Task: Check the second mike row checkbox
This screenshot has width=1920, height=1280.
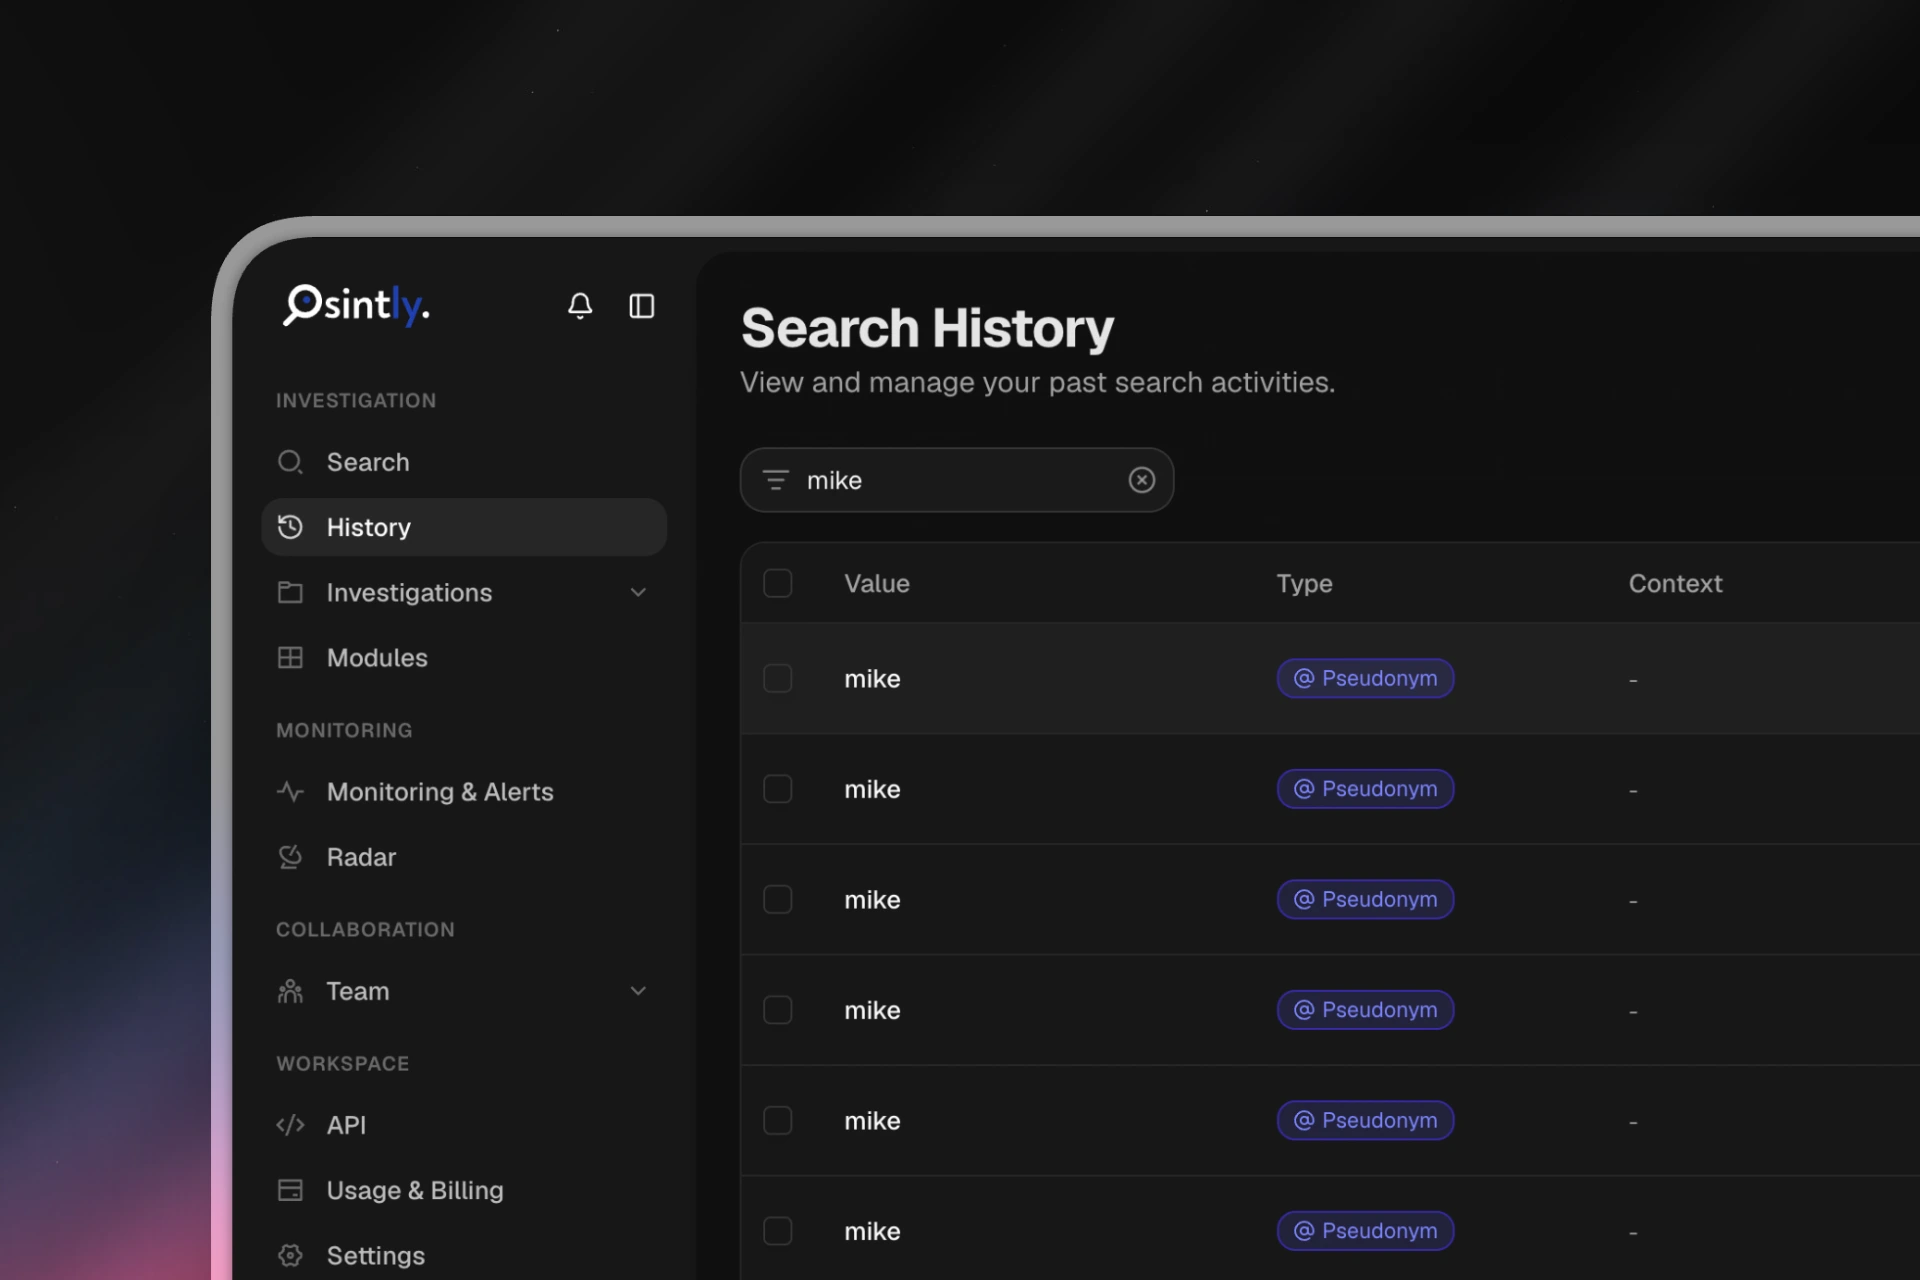Action: [x=778, y=789]
